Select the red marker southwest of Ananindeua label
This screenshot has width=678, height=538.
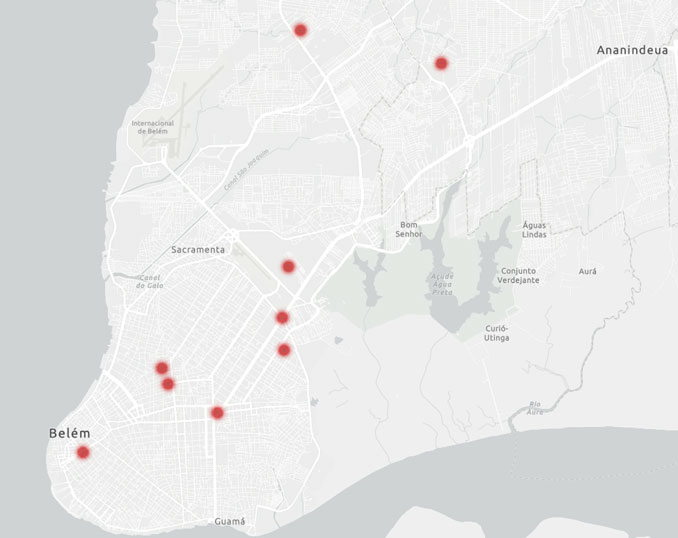pyautogui.click(x=441, y=63)
